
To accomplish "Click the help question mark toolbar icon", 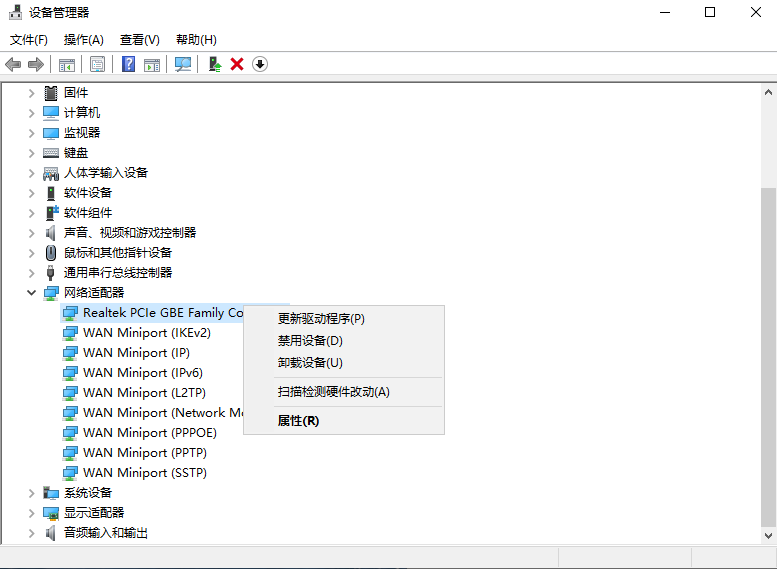I will coord(128,64).
